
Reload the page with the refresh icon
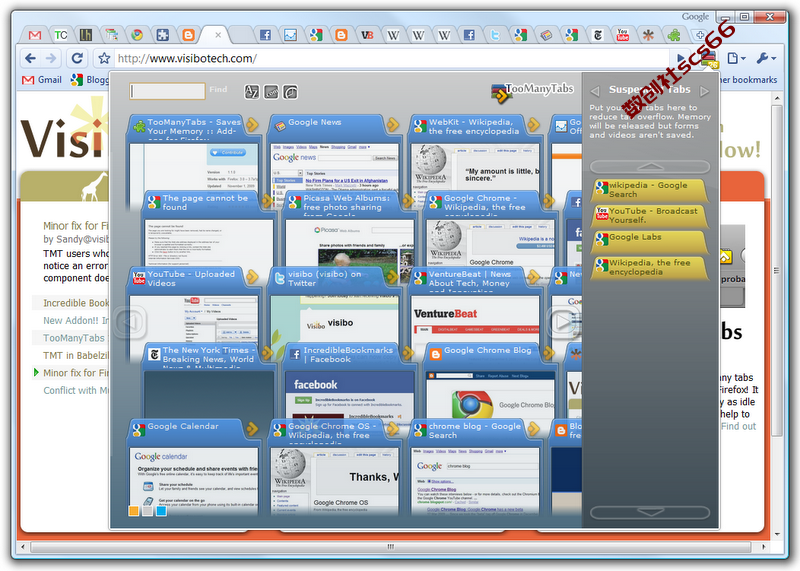(x=77, y=58)
